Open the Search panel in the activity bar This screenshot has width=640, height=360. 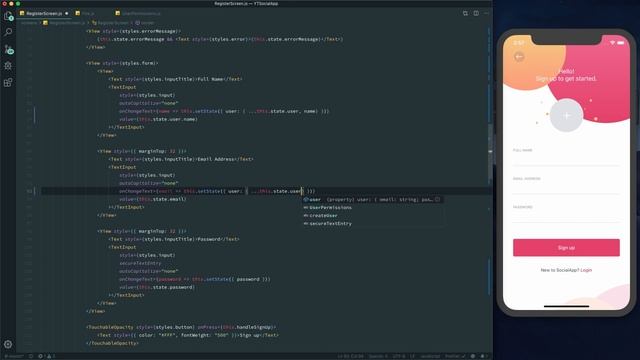[x=8, y=32]
